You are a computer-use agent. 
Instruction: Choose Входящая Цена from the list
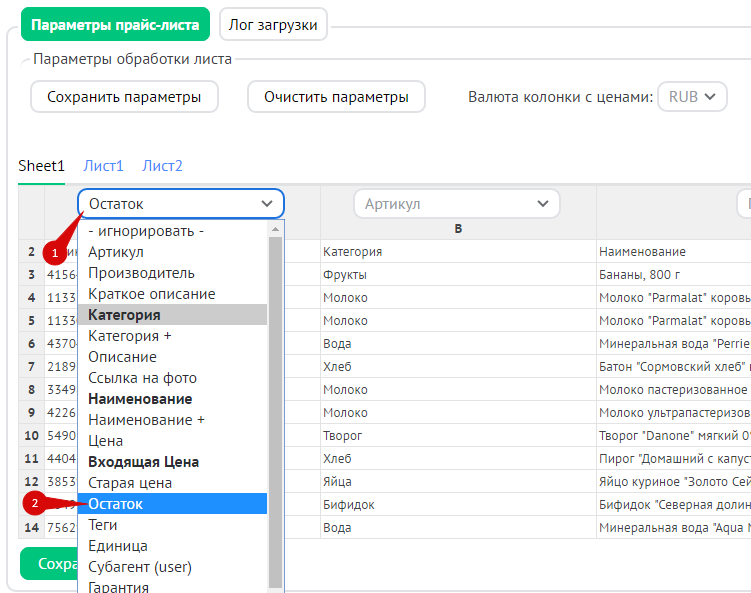coord(143,462)
